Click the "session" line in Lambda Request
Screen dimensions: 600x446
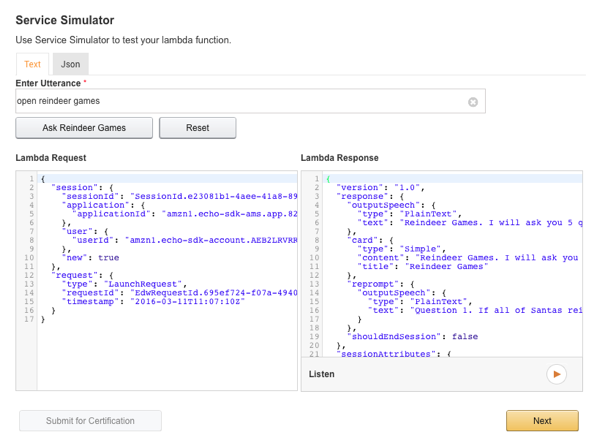pos(82,187)
